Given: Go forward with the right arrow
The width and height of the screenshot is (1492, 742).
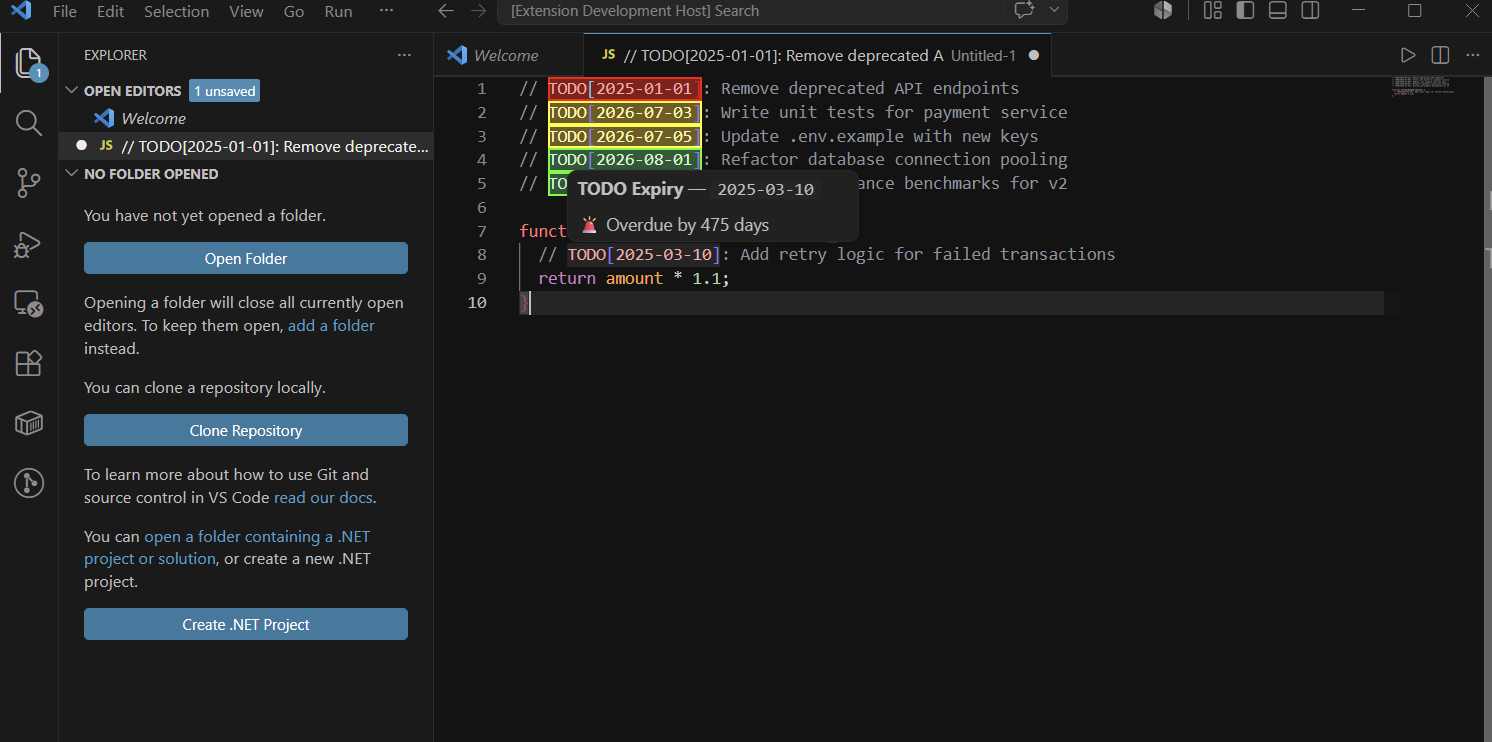Looking at the screenshot, I should (479, 11).
